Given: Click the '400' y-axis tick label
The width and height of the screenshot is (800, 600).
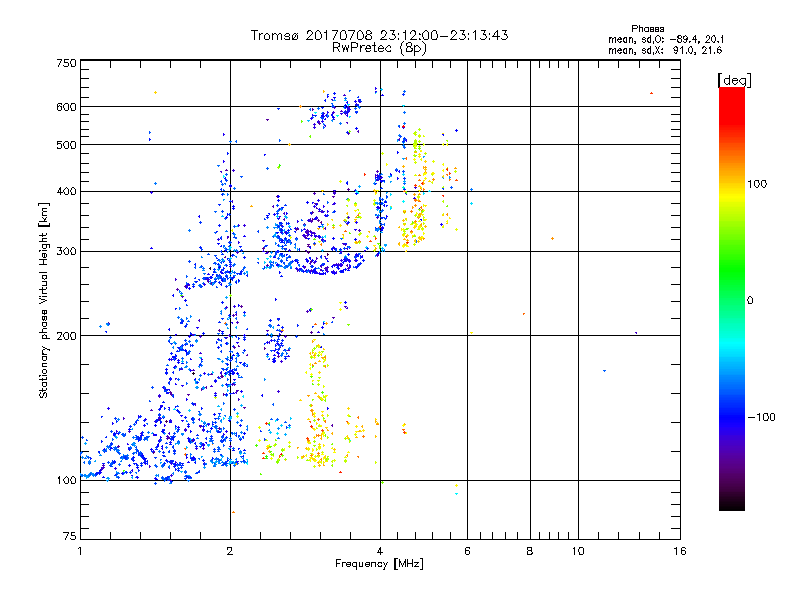Looking at the screenshot, I should 66,192.
